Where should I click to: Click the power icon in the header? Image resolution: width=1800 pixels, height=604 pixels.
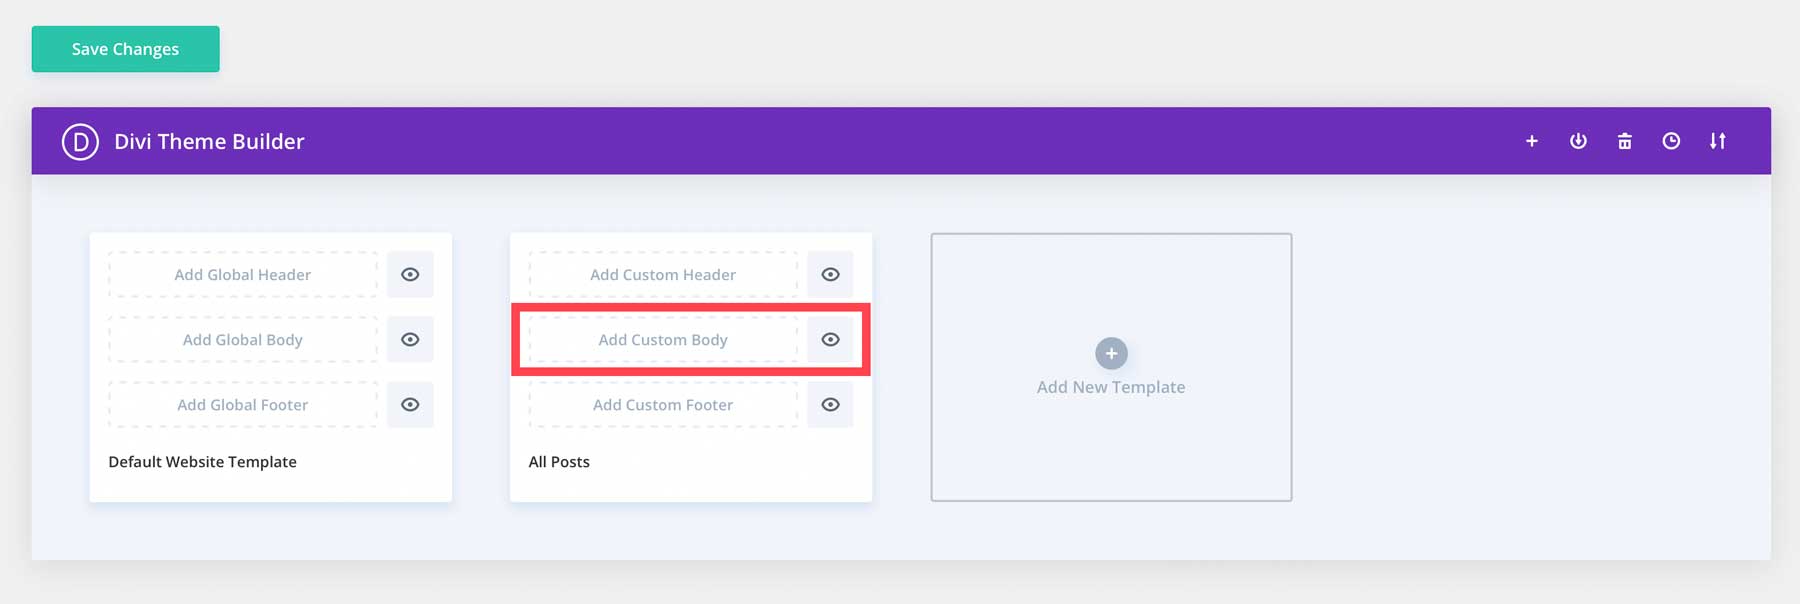click(x=1578, y=142)
